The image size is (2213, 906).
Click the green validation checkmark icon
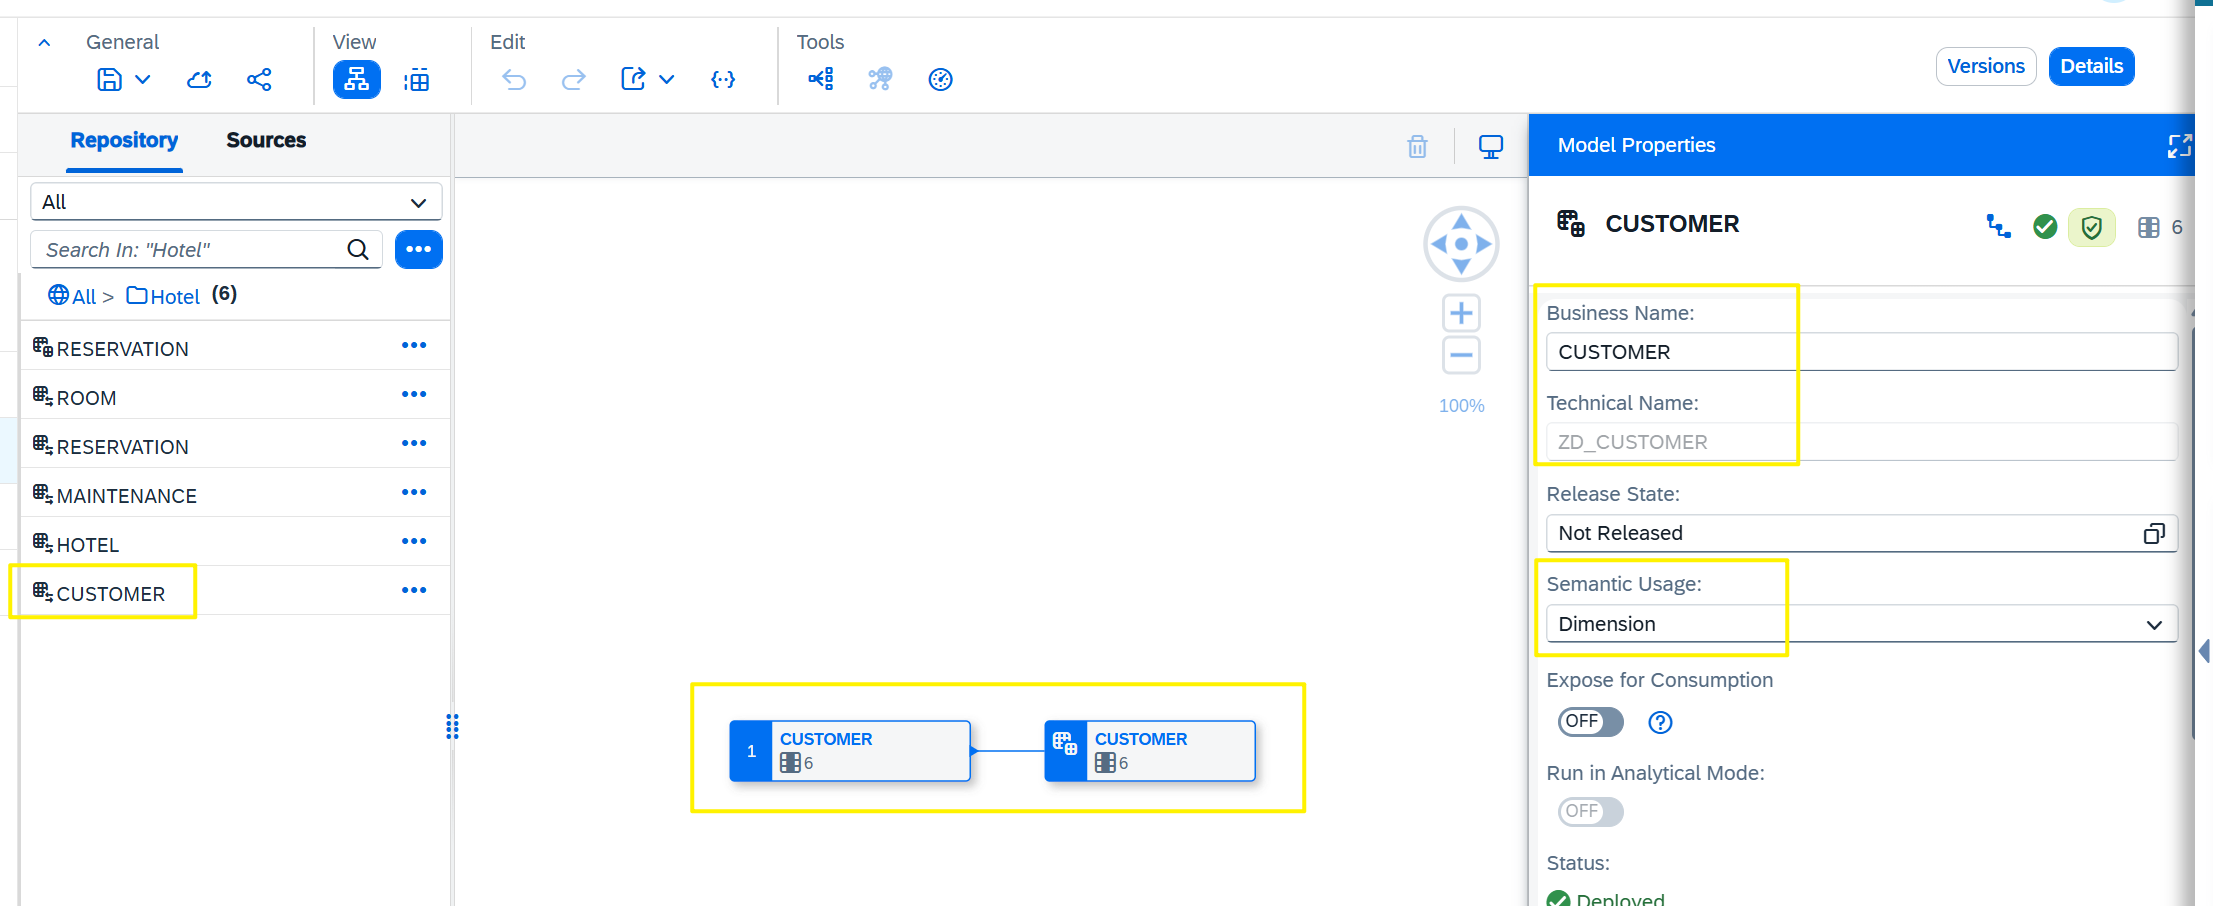coord(2045,227)
